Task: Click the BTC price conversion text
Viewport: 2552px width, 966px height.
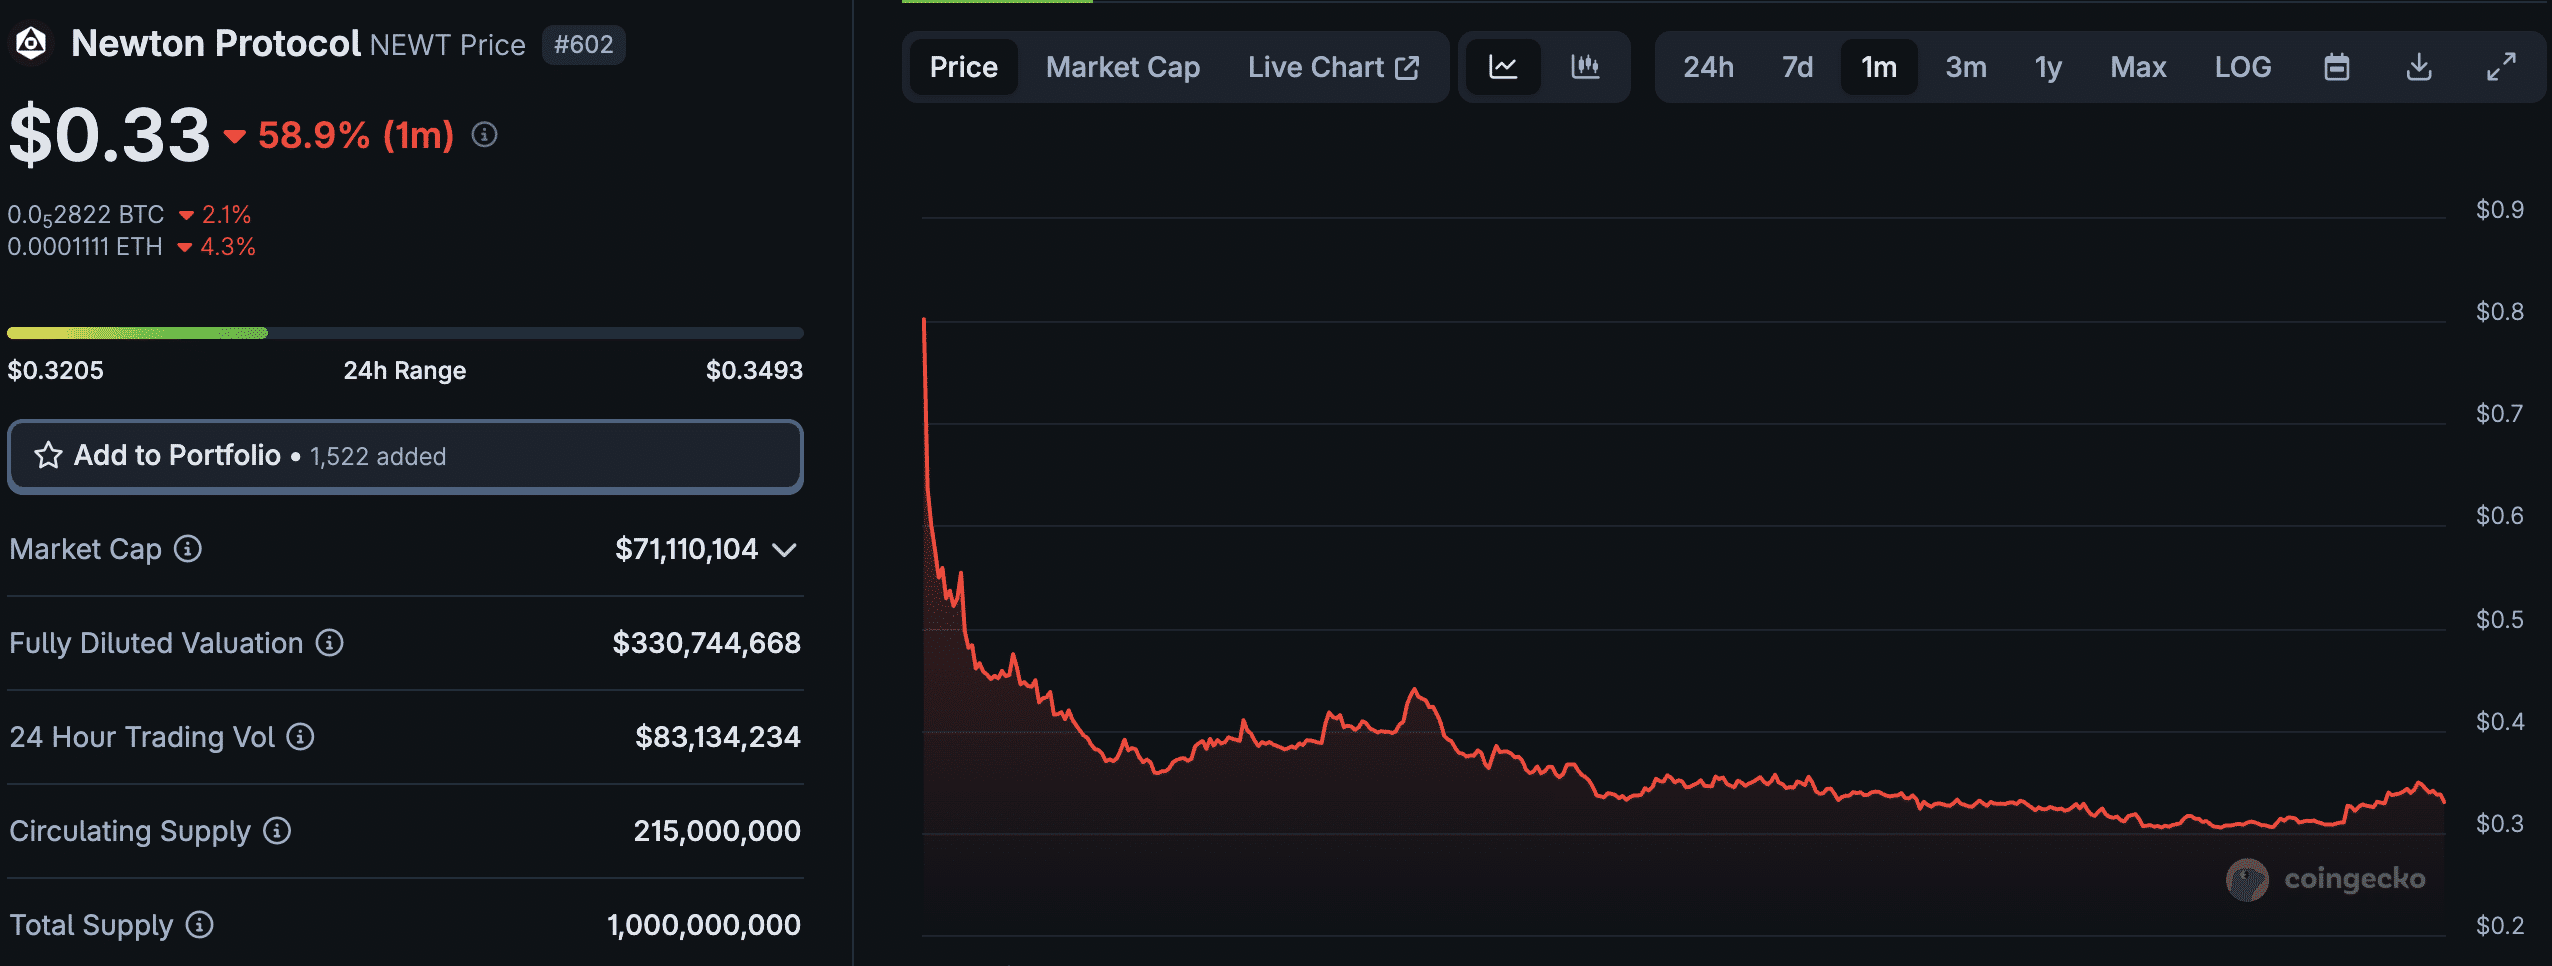Action: pyautogui.click(x=86, y=215)
